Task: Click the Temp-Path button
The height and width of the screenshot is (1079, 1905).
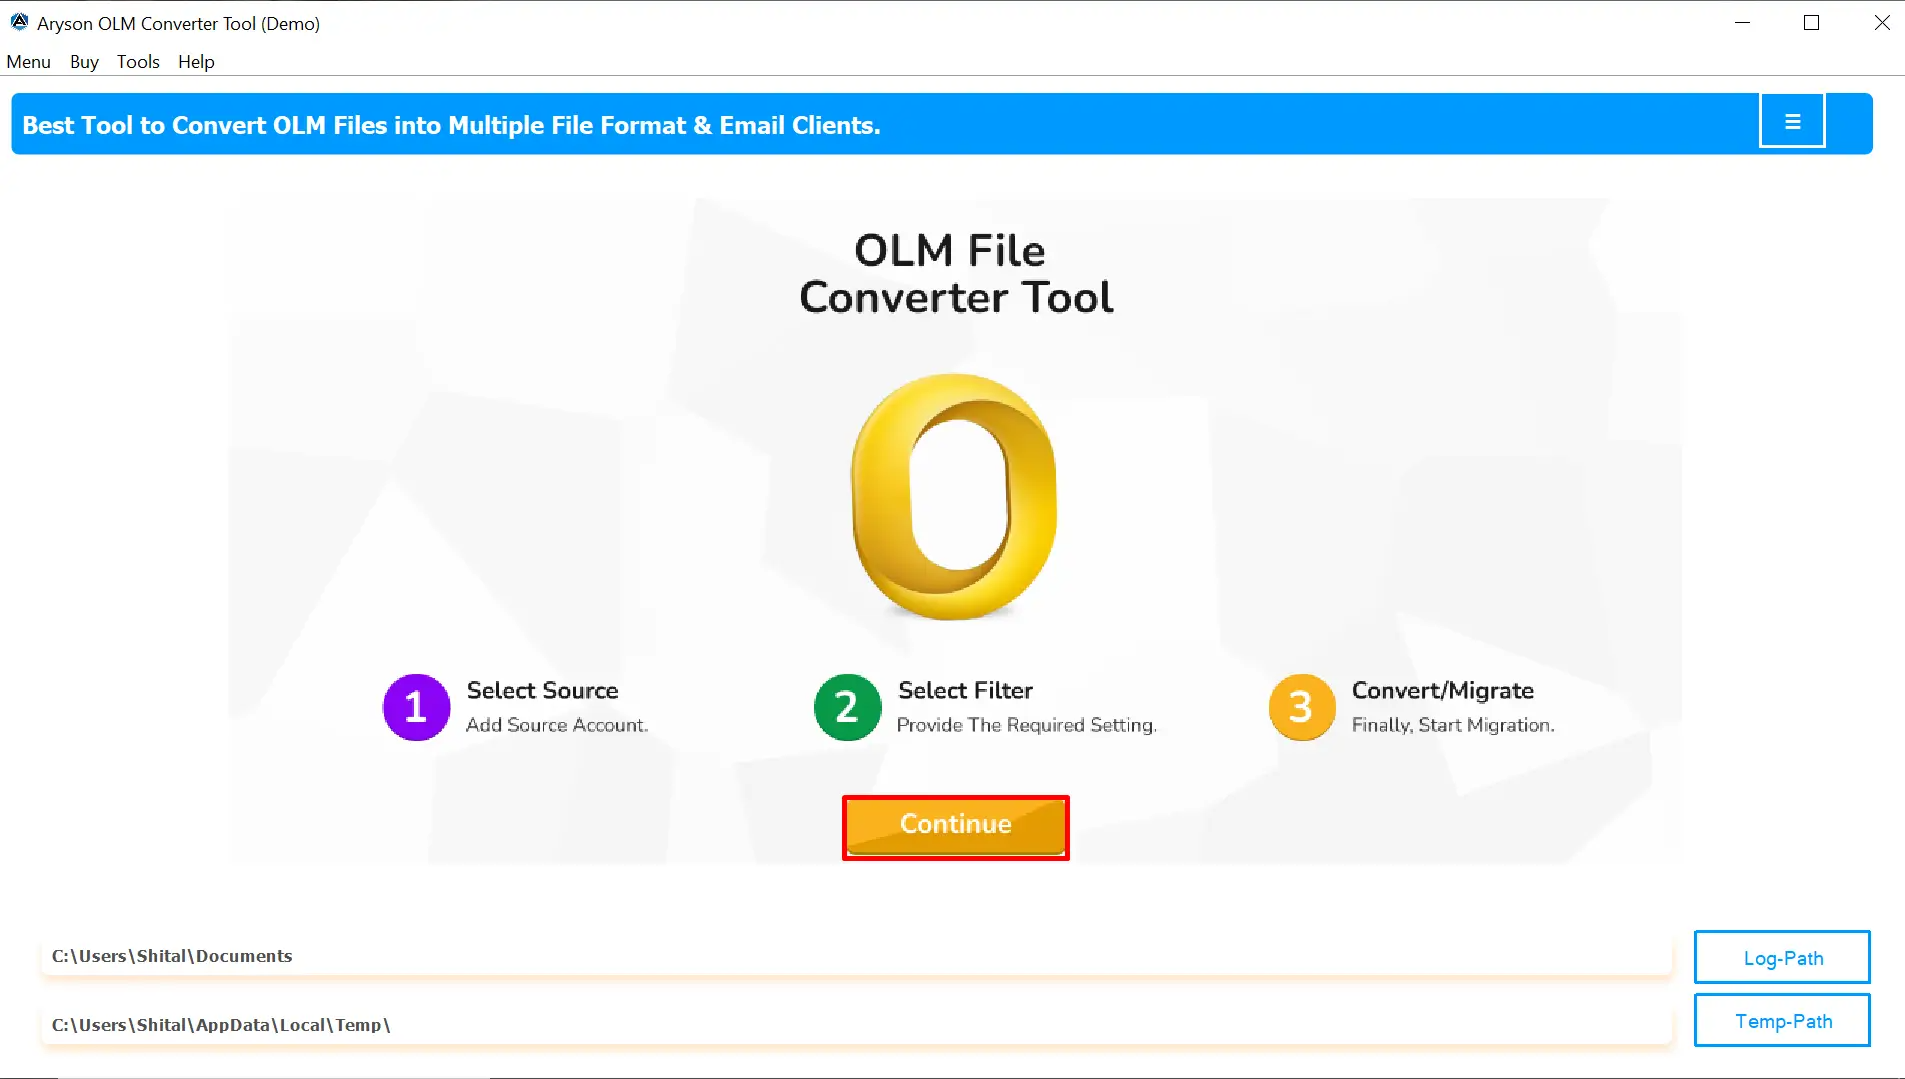Action: (1782, 1020)
